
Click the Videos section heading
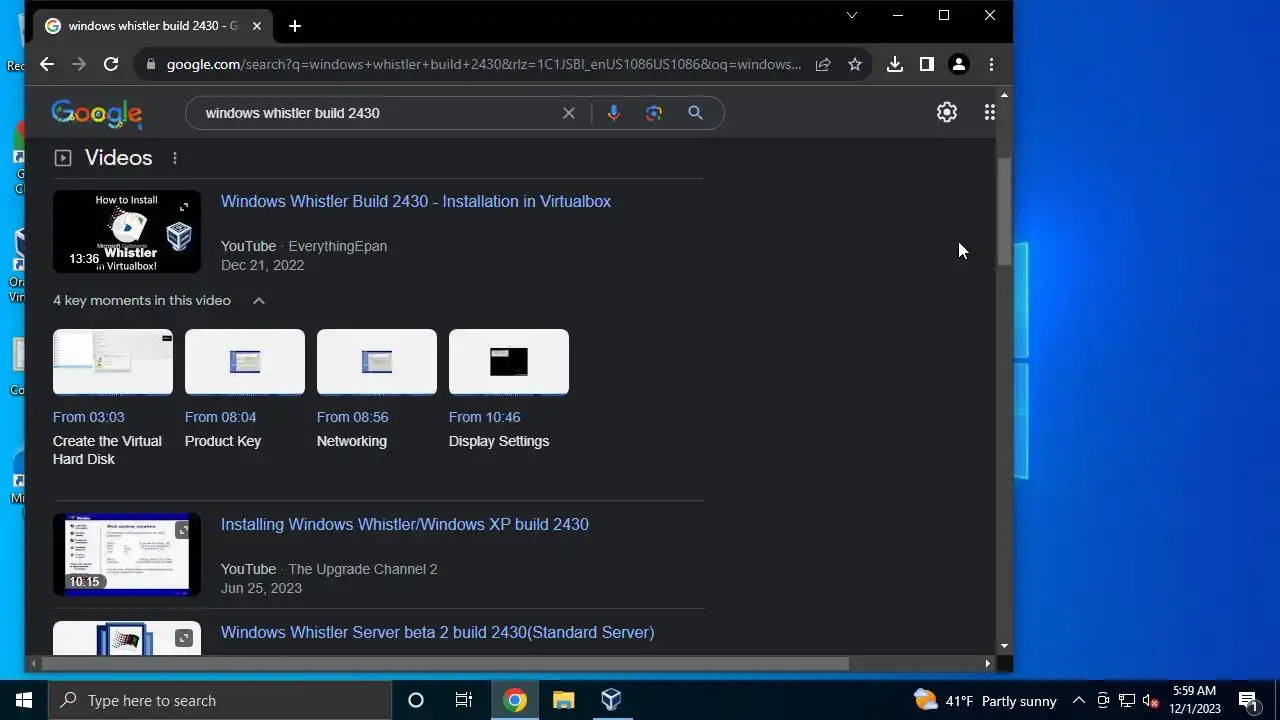click(118, 158)
